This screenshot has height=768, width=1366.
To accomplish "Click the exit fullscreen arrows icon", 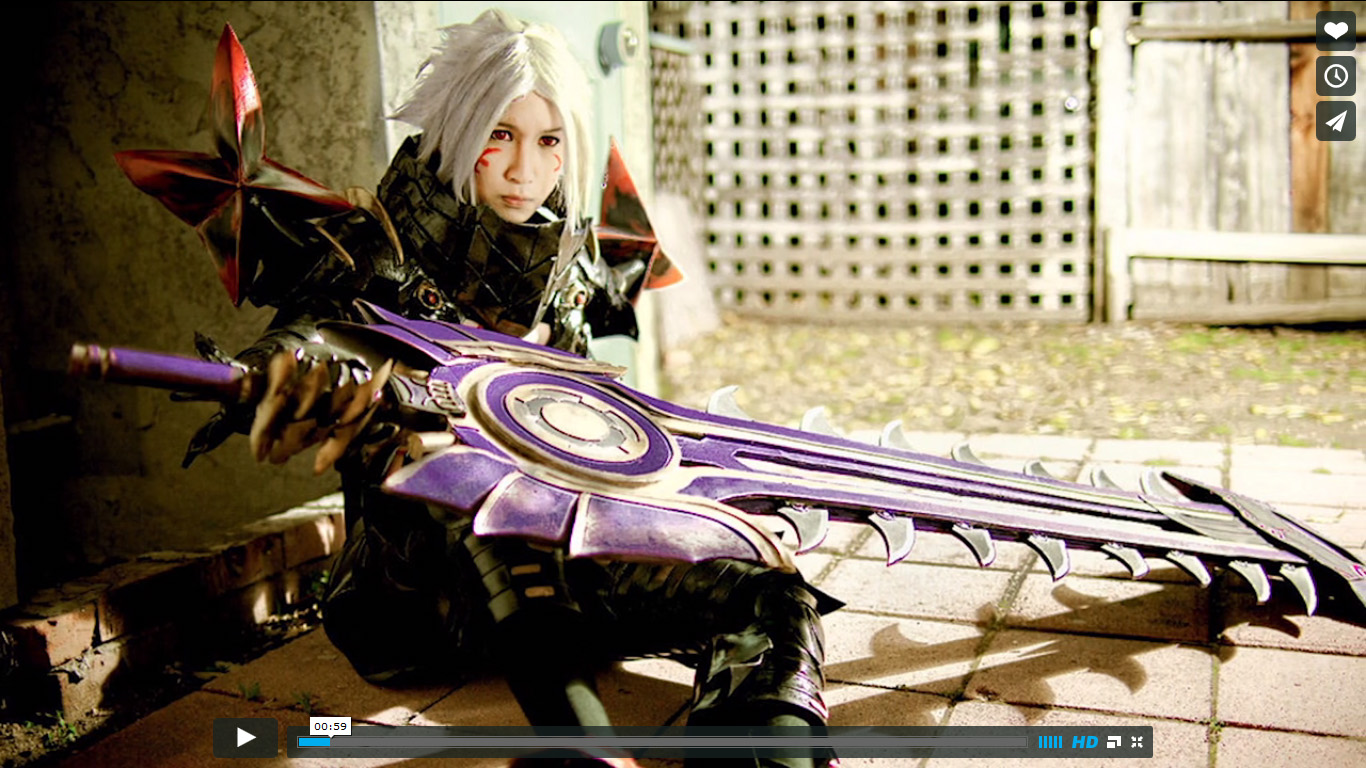I will (1137, 742).
